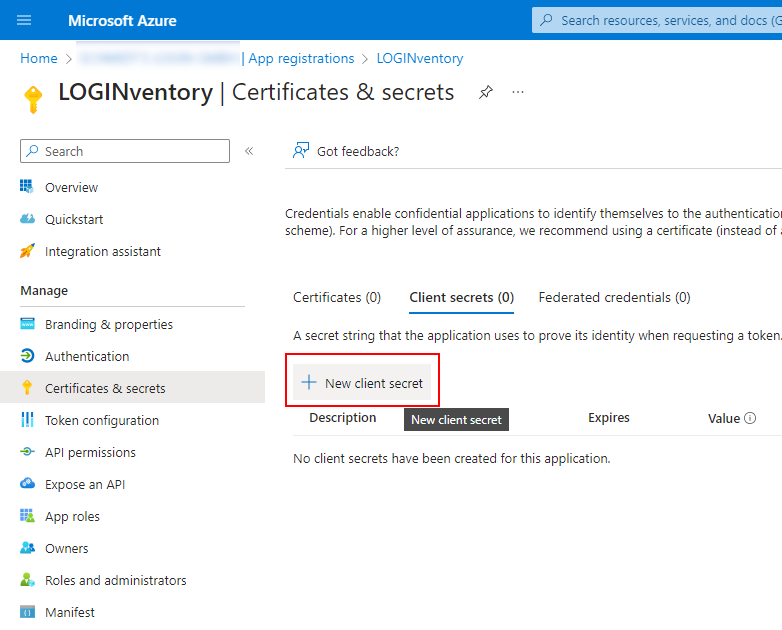Click Got feedback? button
Image resolution: width=782 pixels, height=630 pixels.
pos(346,151)
